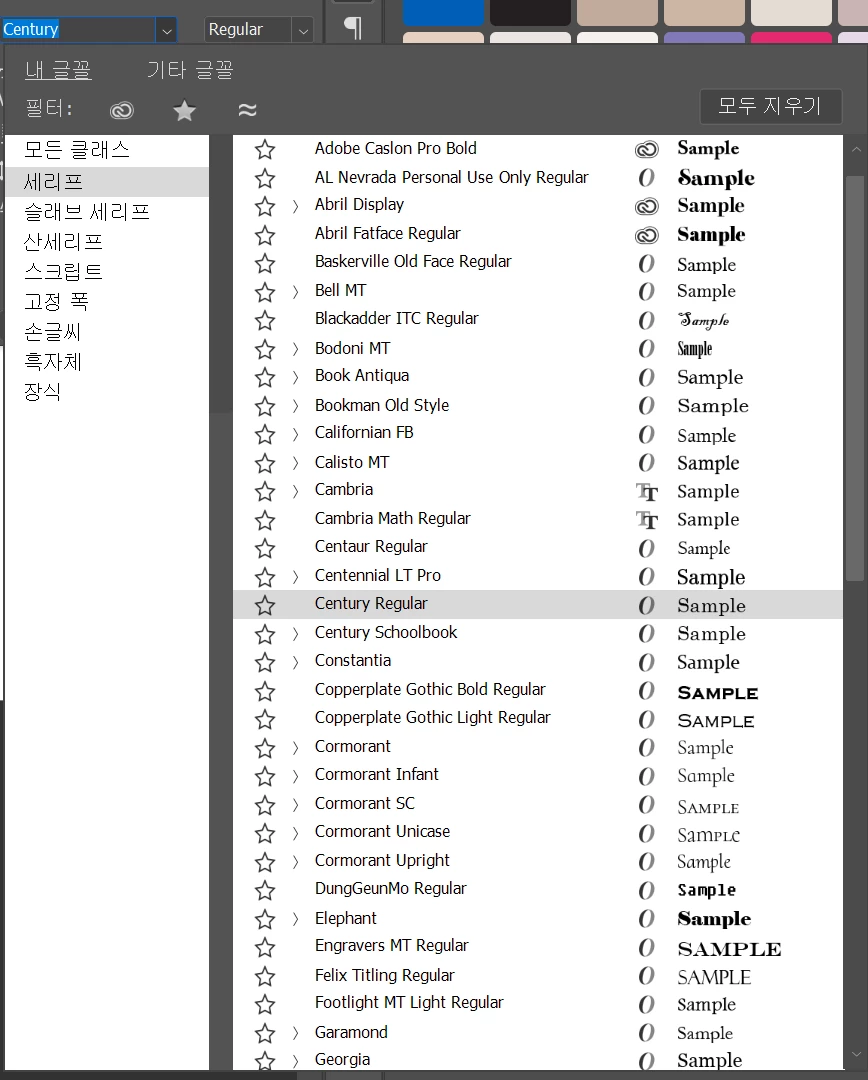Switch to the 기타 글꼴 tab
The image size is (868, 1080).
pos(190,70)
